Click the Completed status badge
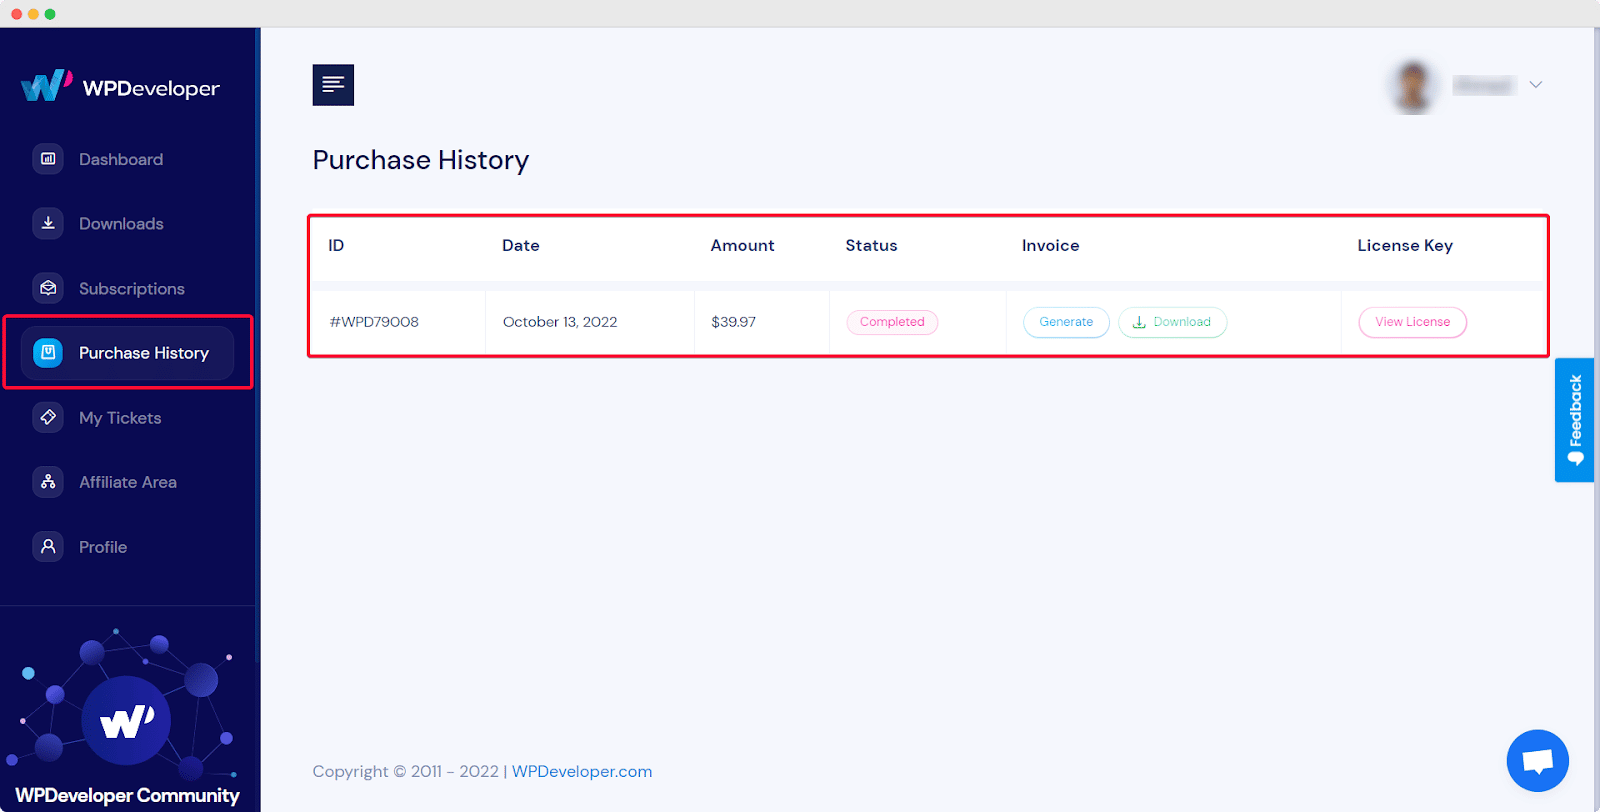This screenshot has width=1600, height=812. tap(892, 322)
